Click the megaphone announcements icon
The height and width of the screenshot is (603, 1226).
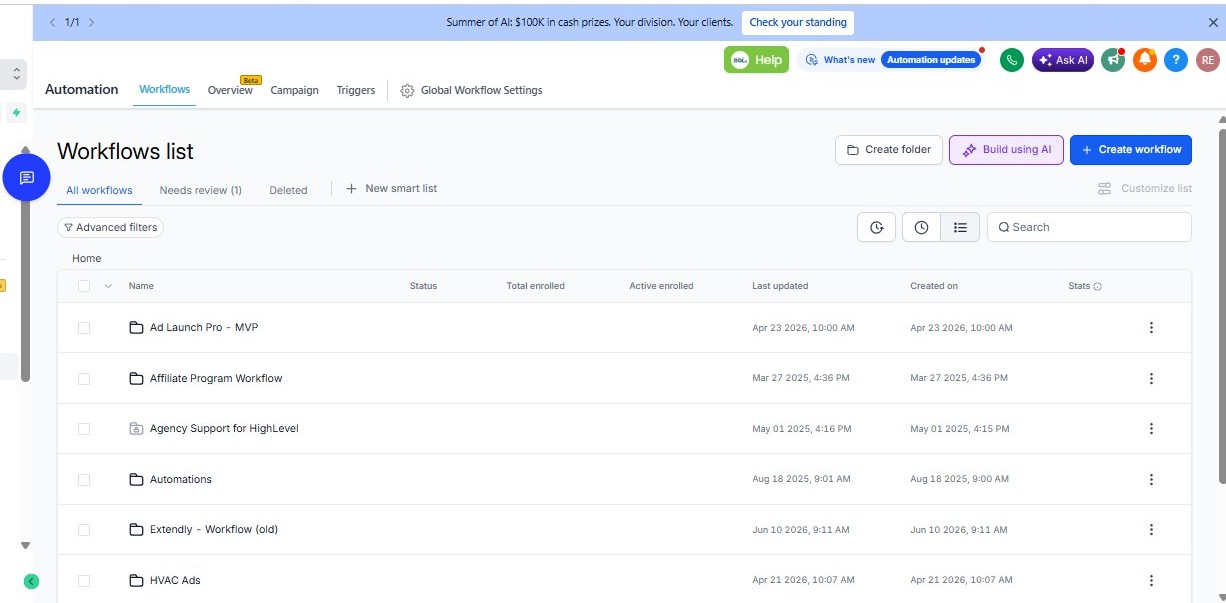(1113, 60)
